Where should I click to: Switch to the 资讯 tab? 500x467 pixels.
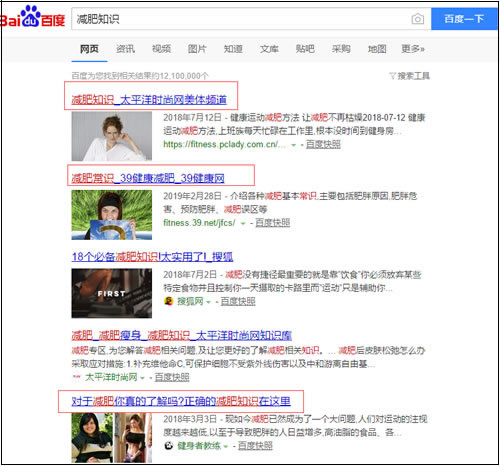125,49
